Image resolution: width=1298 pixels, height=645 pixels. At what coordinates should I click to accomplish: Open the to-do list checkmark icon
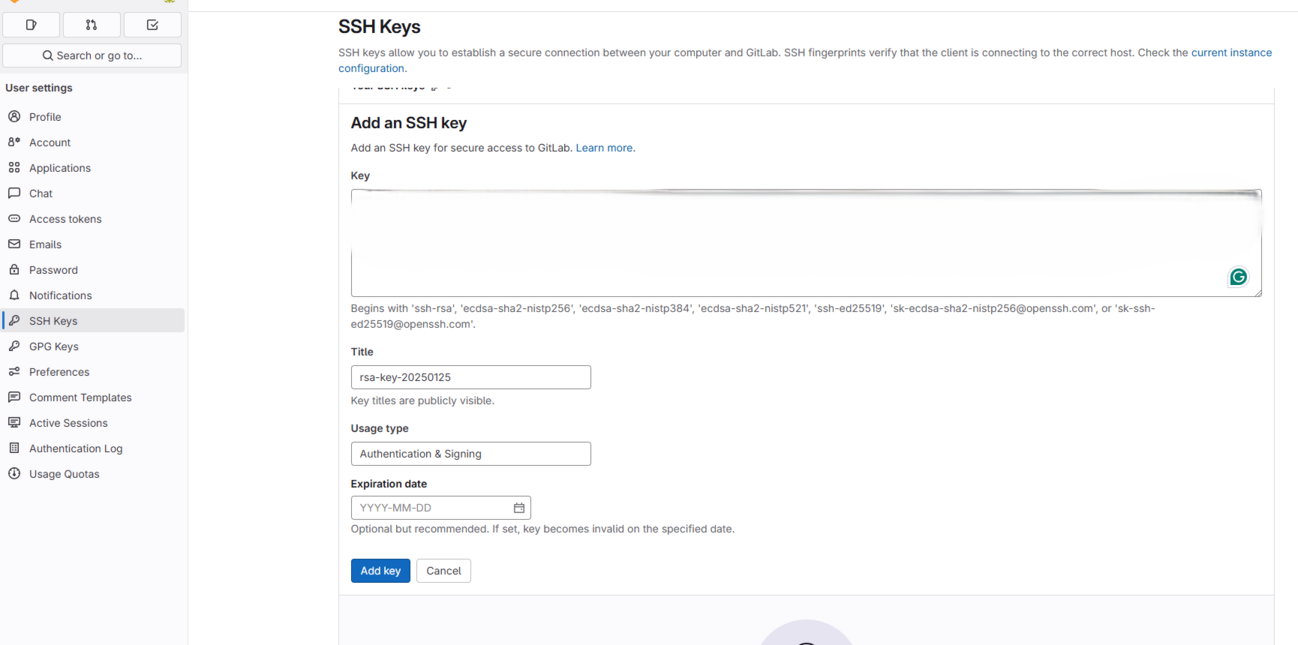pos(152,24)
